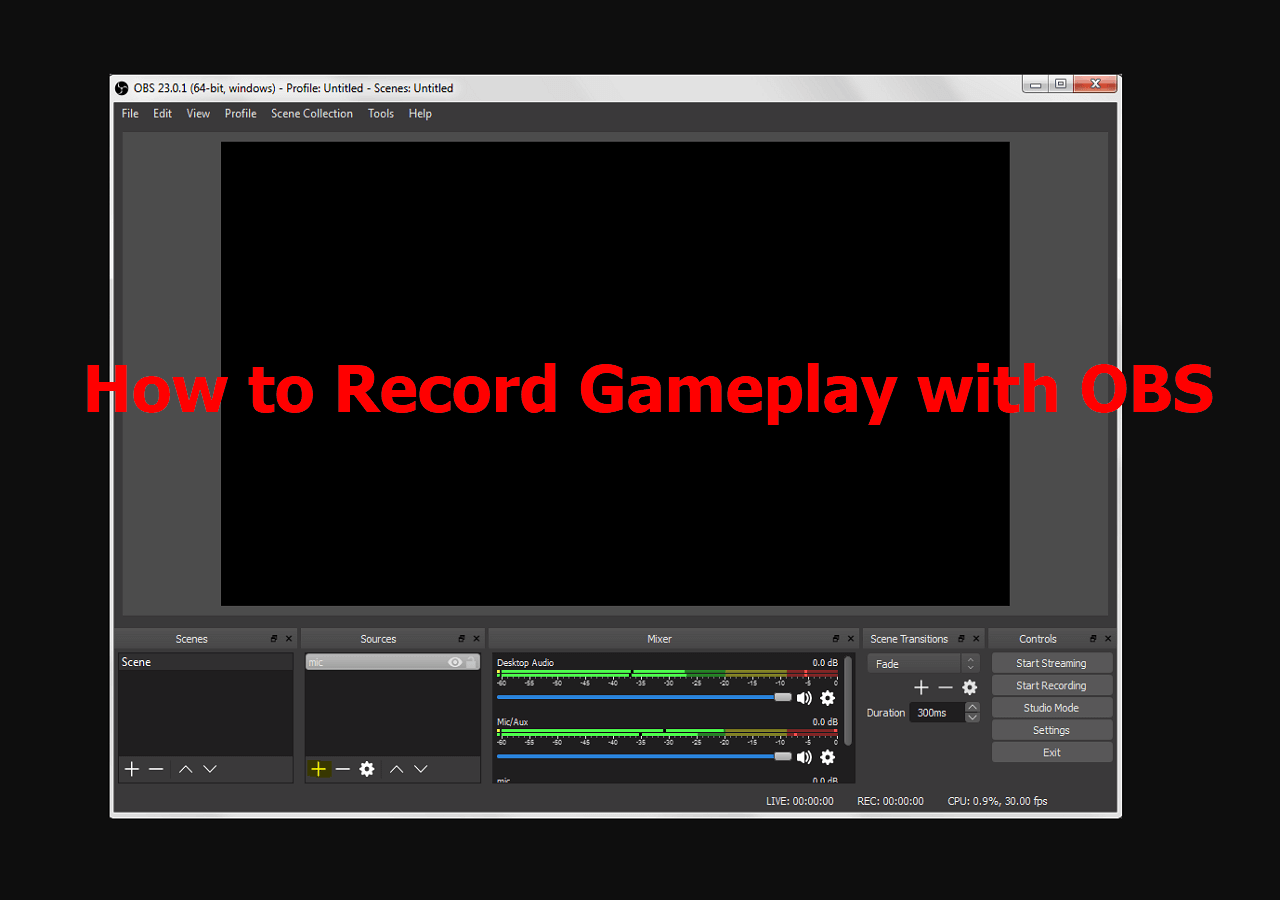Remove scene transition with minus icon
Screen dimensions: 1280x900
[946, 687]
